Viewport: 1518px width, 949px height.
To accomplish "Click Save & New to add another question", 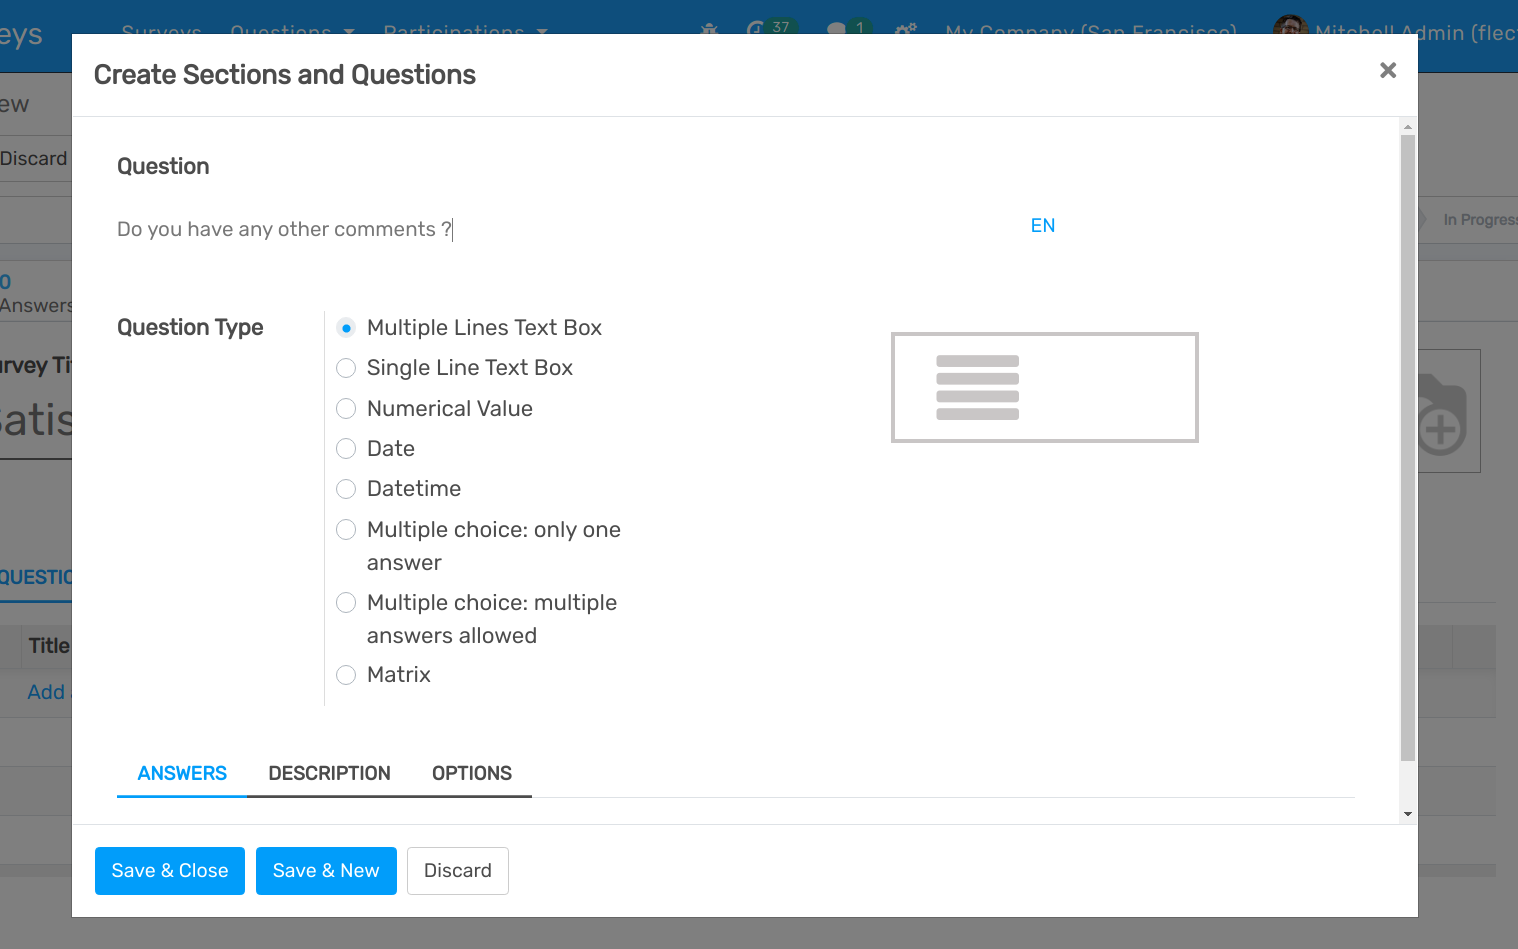I will click(325, 871).
